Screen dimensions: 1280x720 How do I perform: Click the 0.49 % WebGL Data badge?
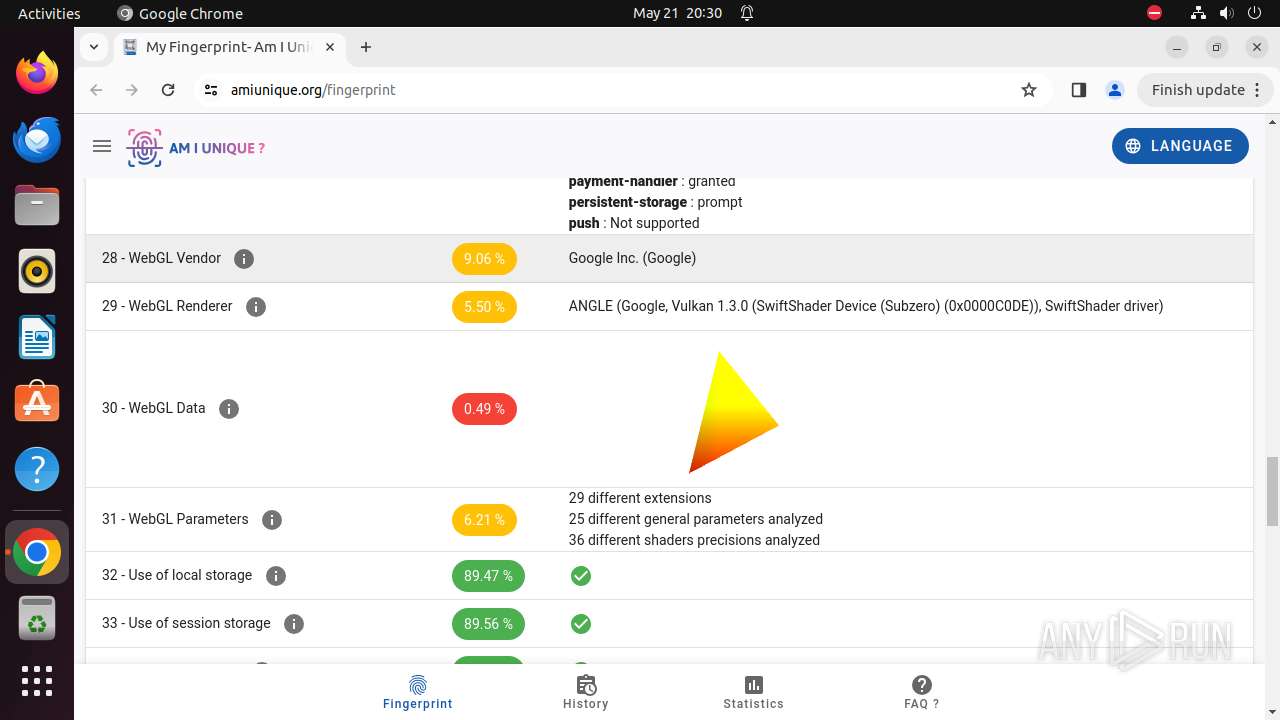click(484, 409)
